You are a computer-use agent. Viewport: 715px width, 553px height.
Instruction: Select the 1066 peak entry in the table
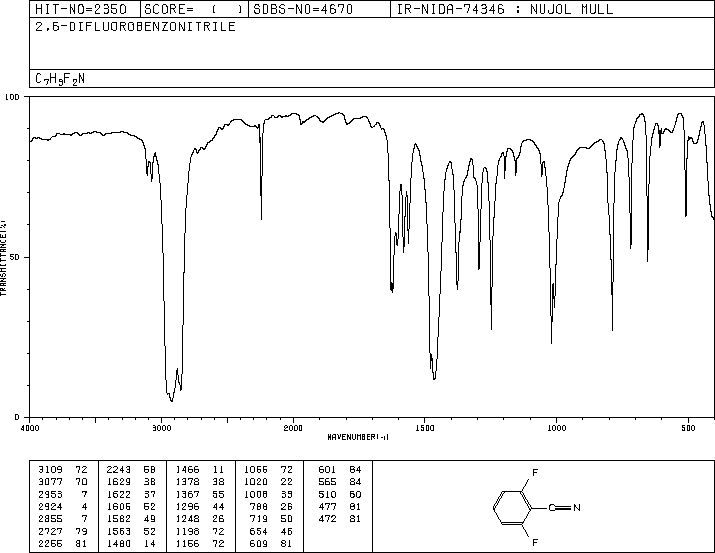(268, 470)
